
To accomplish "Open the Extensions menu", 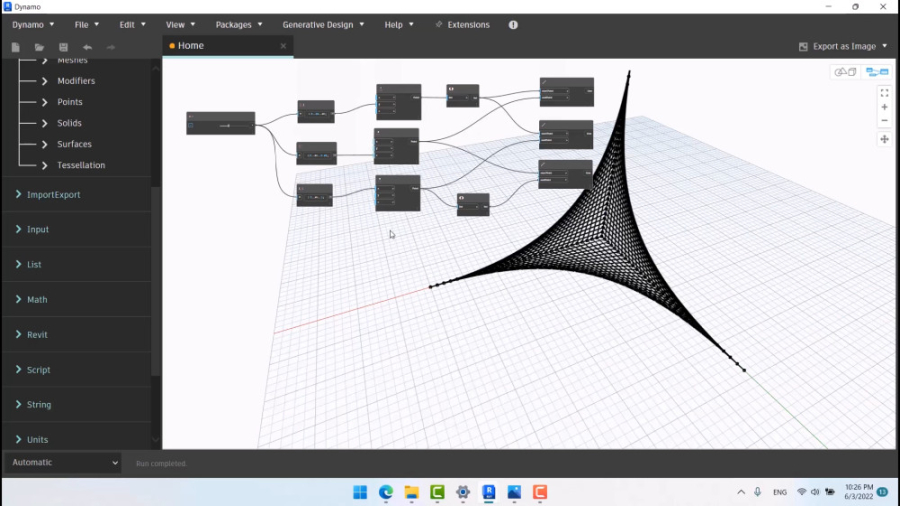I will (x=463, y=25).
